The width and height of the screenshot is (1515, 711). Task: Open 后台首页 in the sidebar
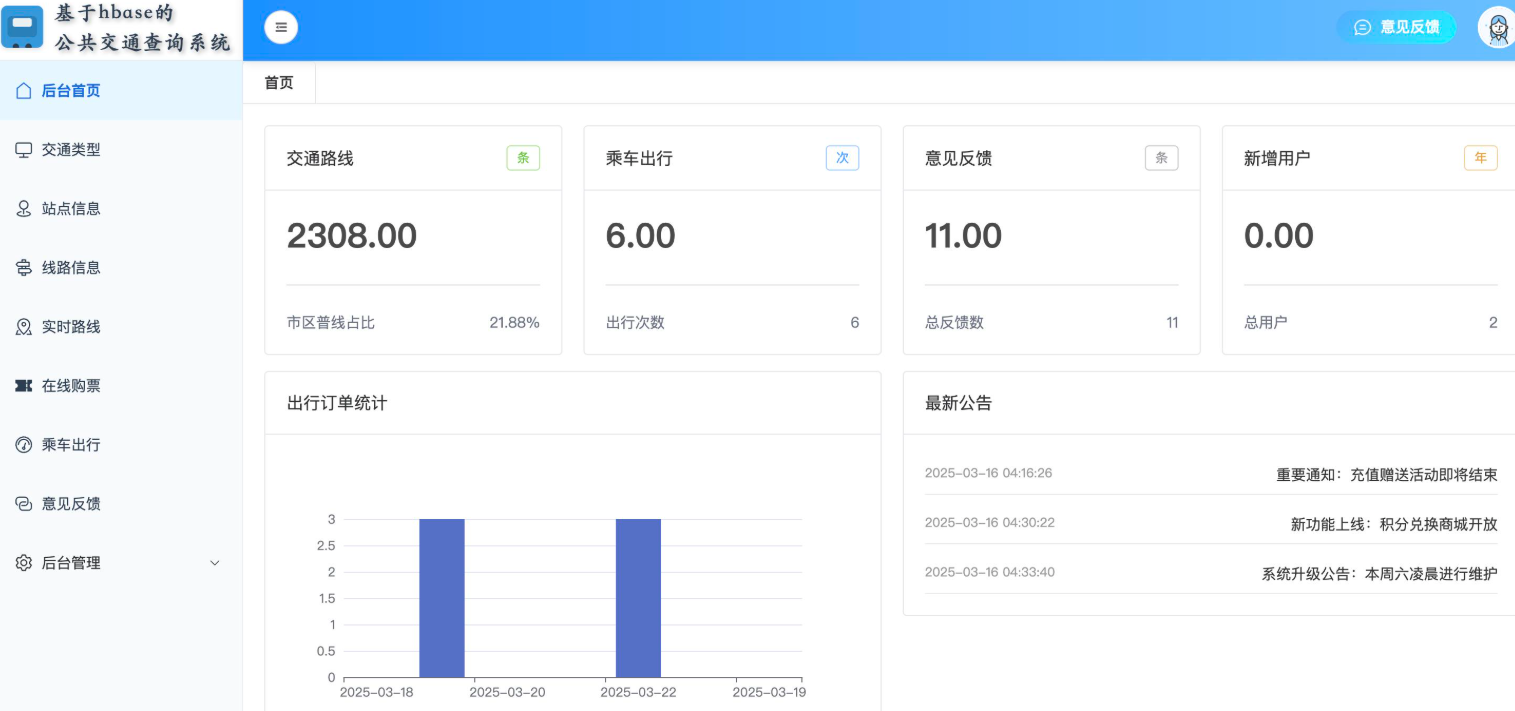(x=121, y=91)
